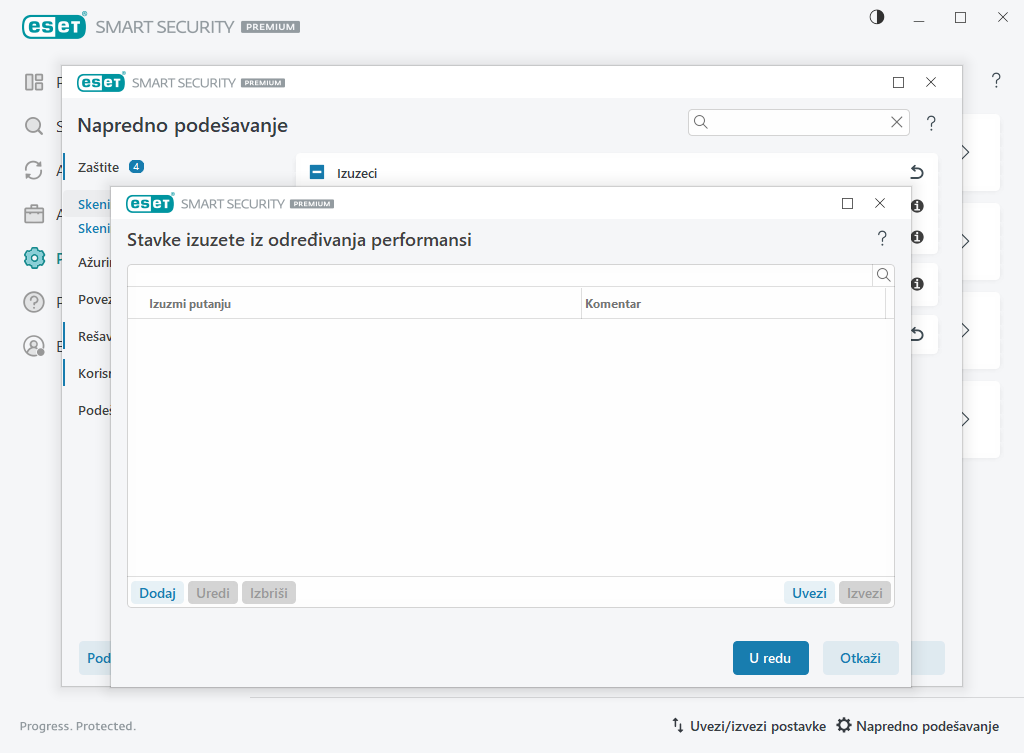Revert the Izuzeci section with the arrow icon
This screenshot has height=753, width=1024.
click(x=916, y=172)
